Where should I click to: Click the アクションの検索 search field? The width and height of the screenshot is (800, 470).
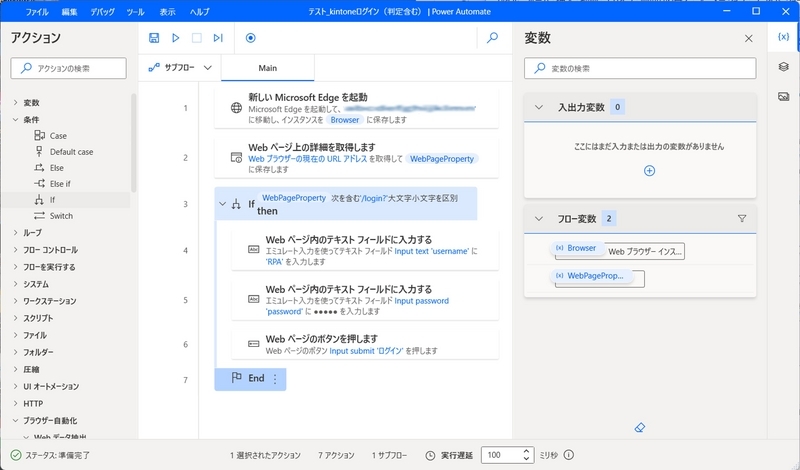pos(68,68)
